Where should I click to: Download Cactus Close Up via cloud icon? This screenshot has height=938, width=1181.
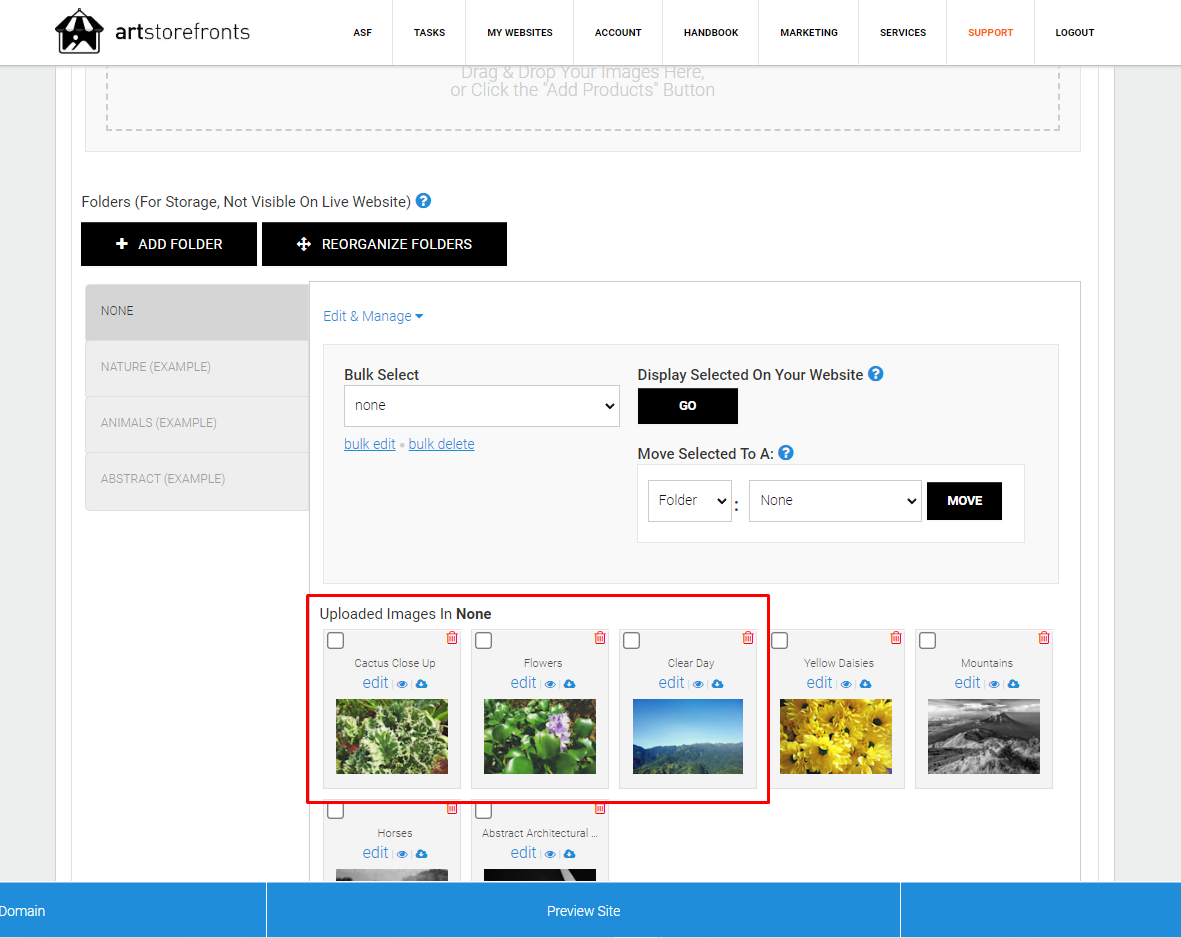(x=422, y=684)
